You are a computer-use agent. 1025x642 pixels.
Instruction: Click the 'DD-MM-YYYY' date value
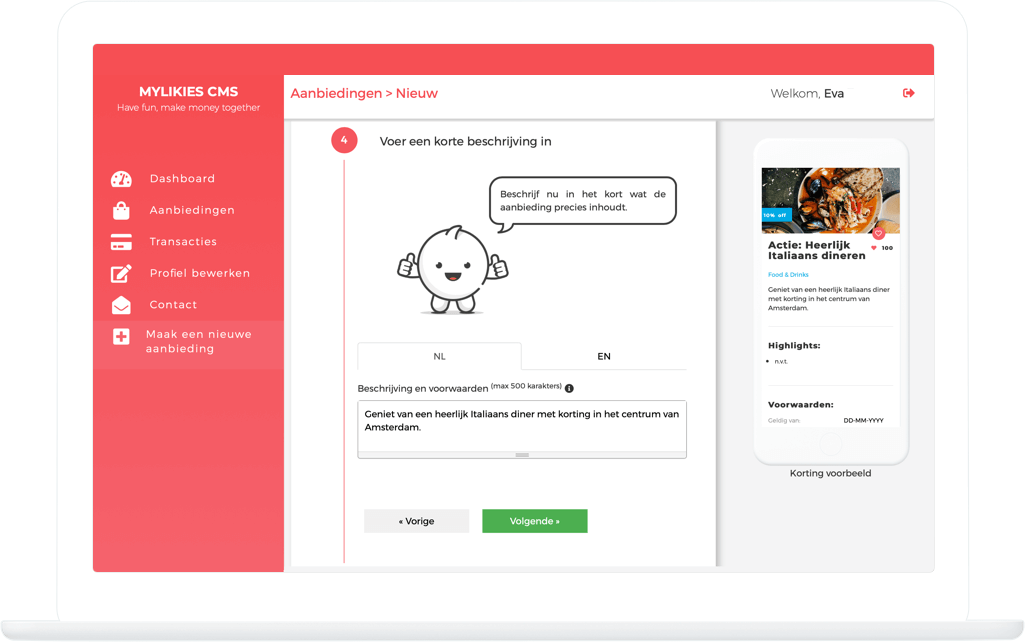pyautogui.click(x=863, y=420)
